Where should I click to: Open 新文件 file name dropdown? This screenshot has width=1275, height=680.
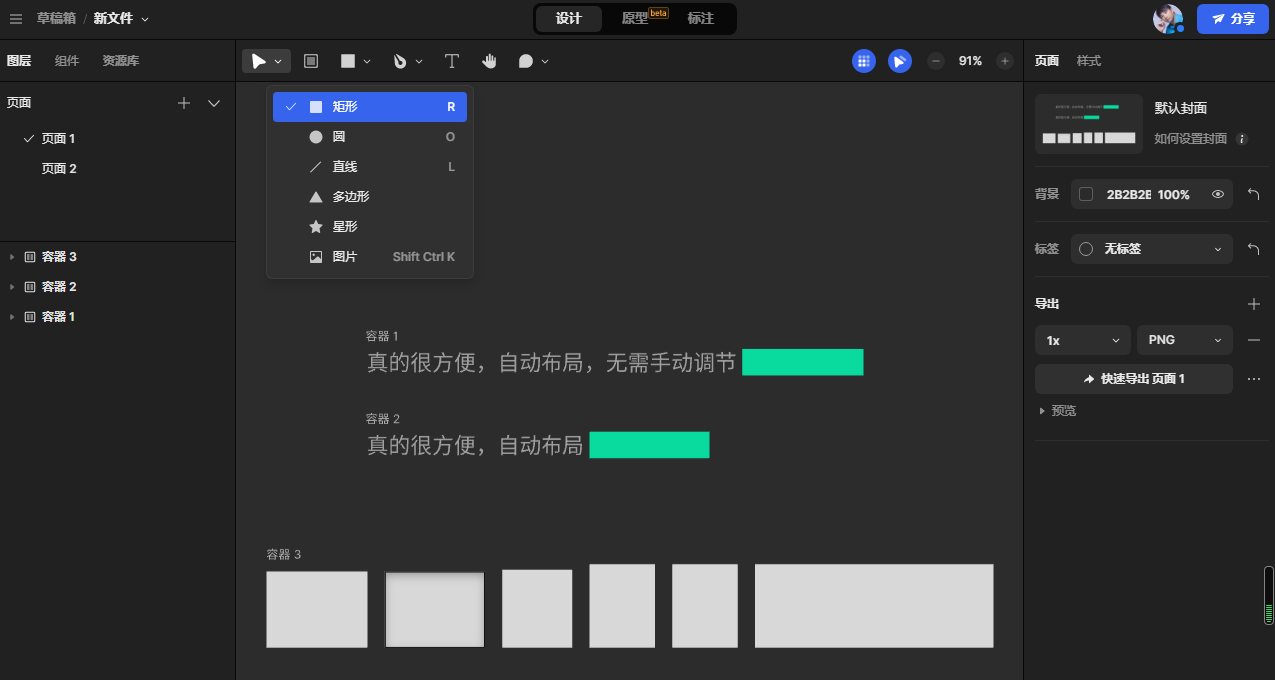point(121,19)
